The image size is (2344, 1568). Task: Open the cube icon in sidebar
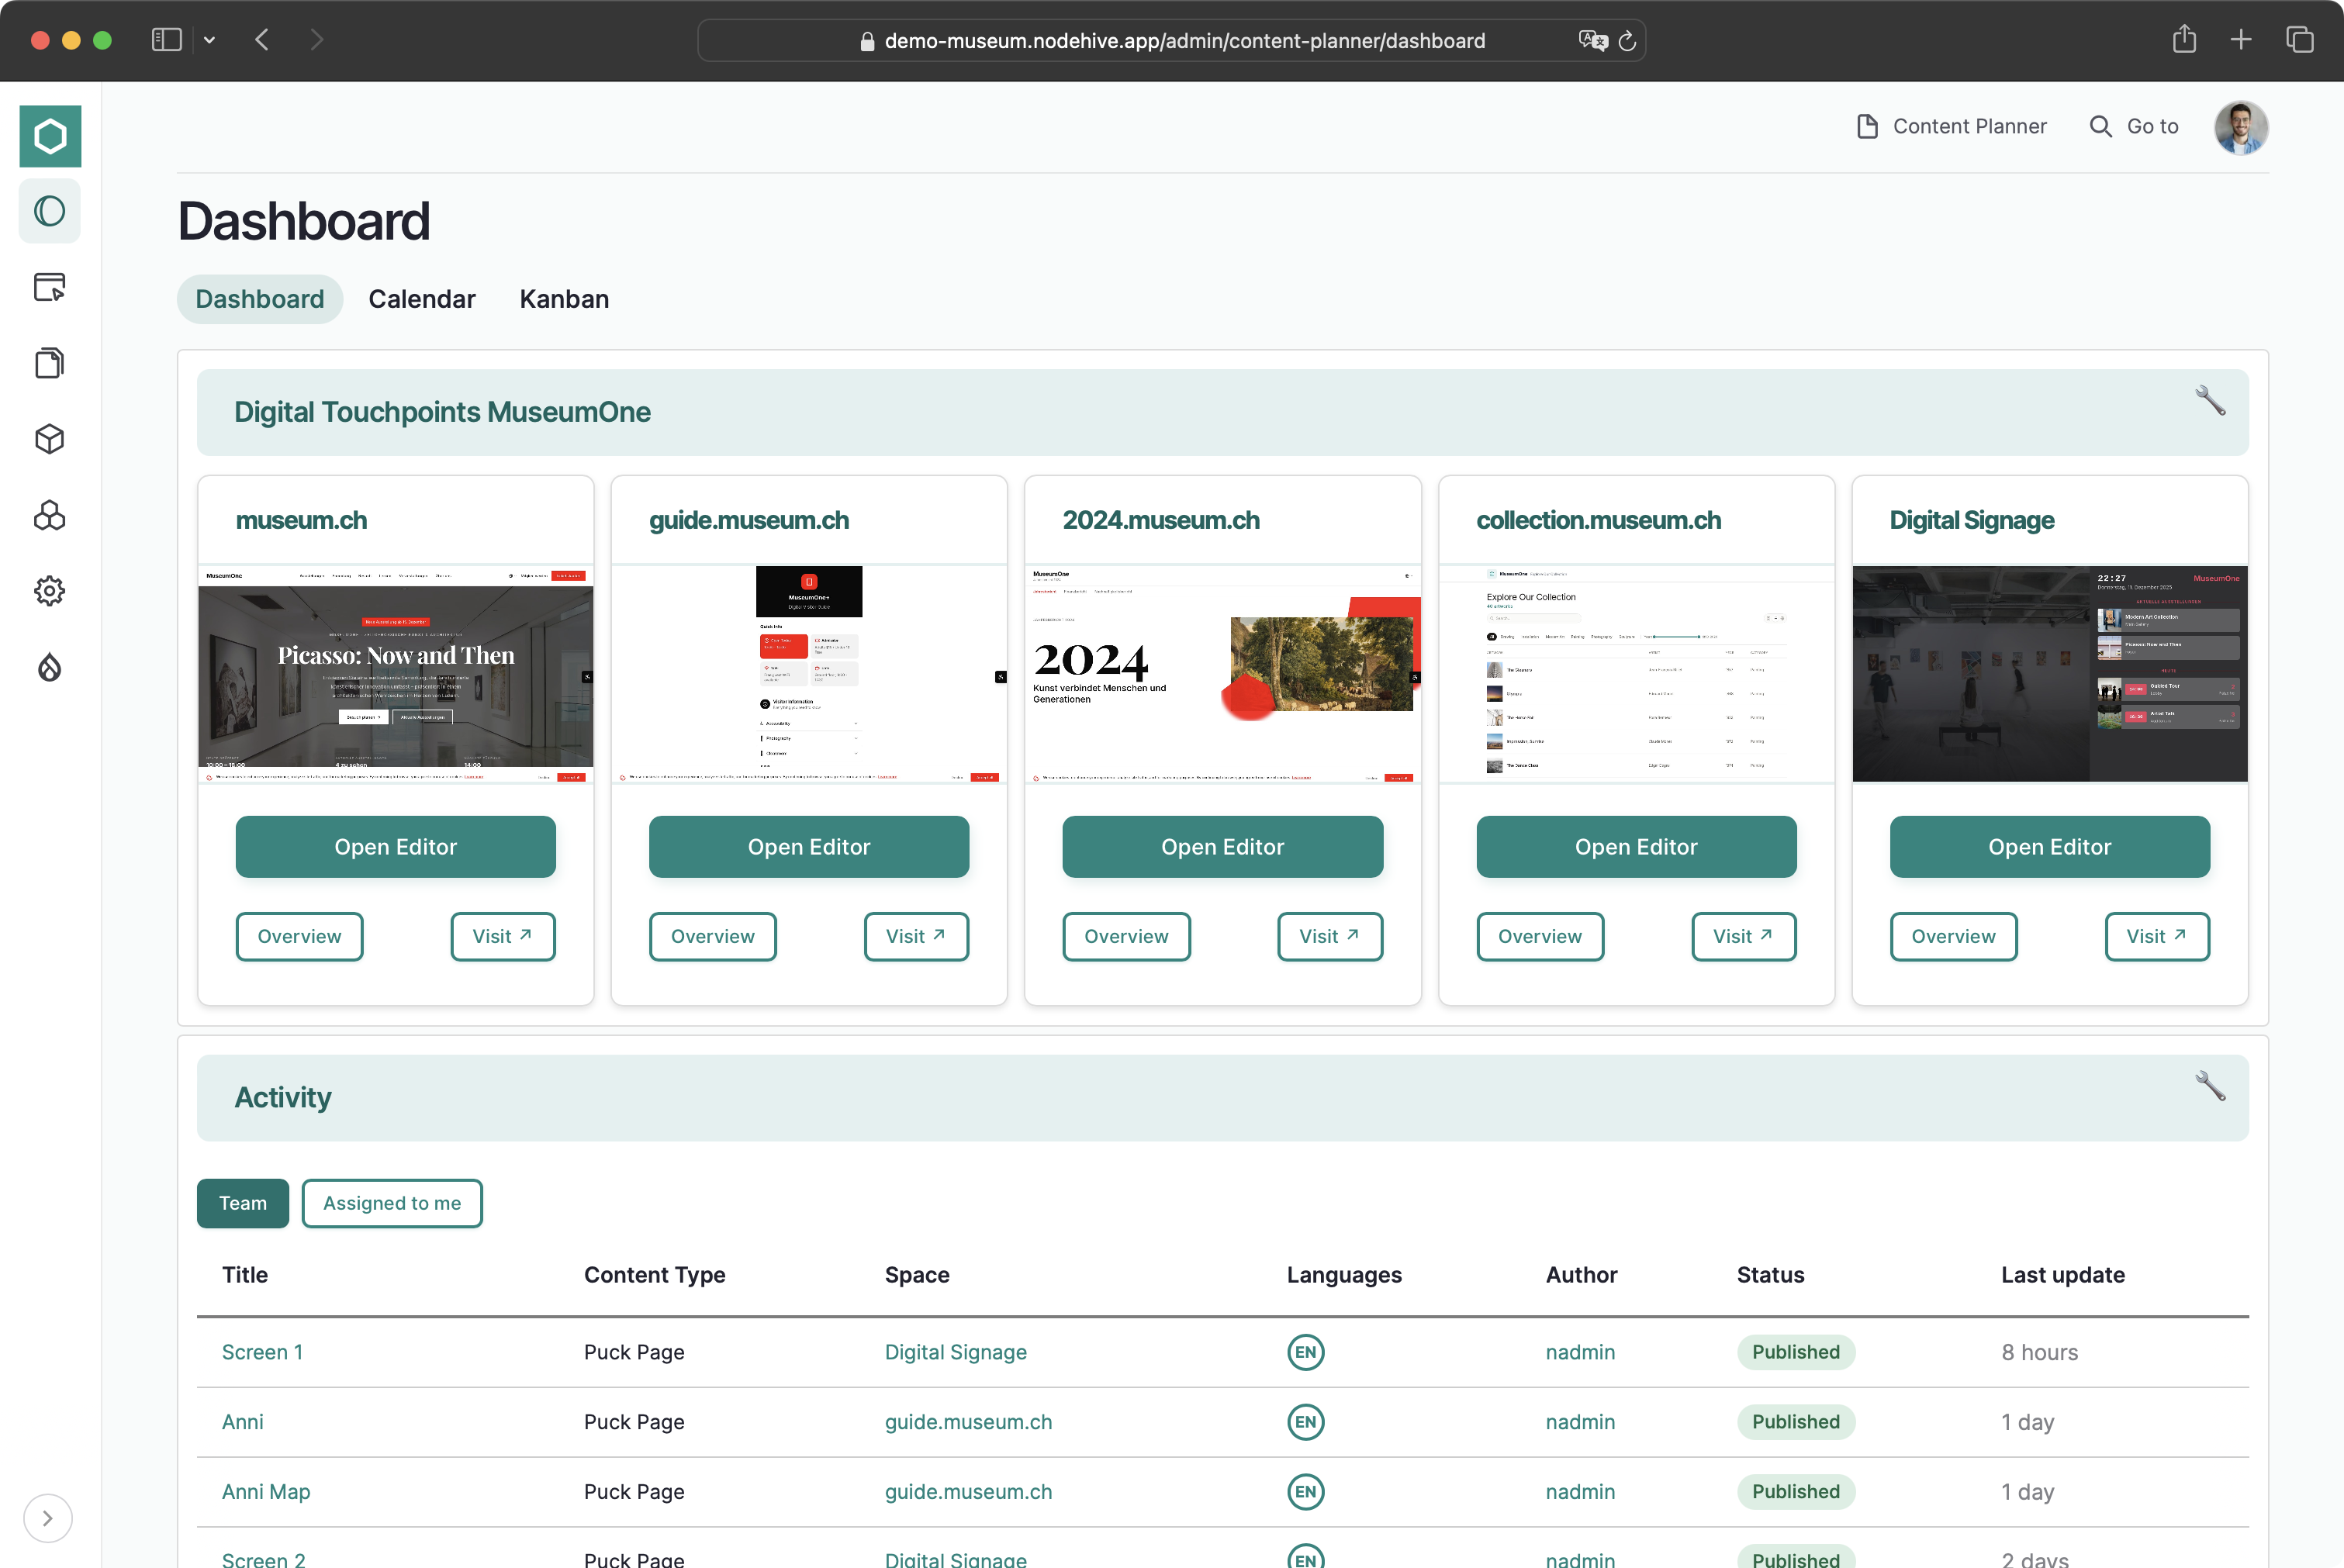[50, 439]
